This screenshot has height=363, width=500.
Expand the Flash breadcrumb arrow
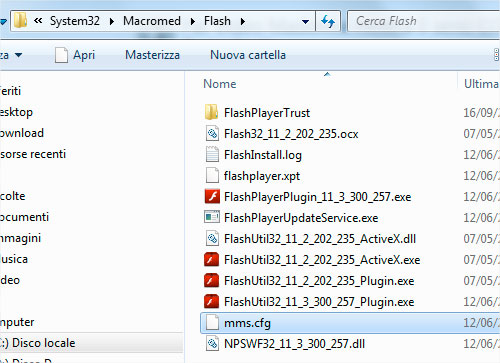click(x=243, y=22)
